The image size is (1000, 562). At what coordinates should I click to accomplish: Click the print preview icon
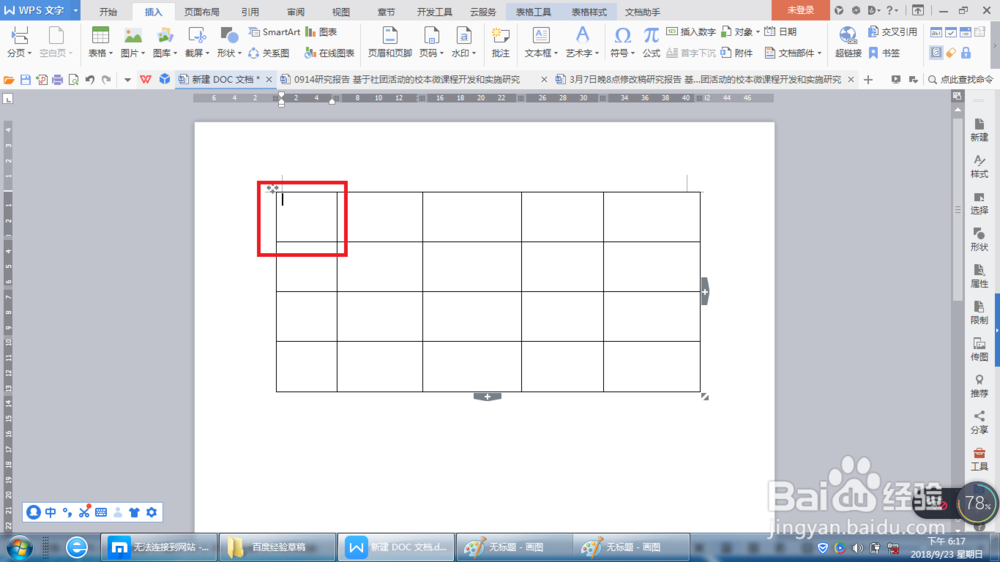[x=73, y=80]
